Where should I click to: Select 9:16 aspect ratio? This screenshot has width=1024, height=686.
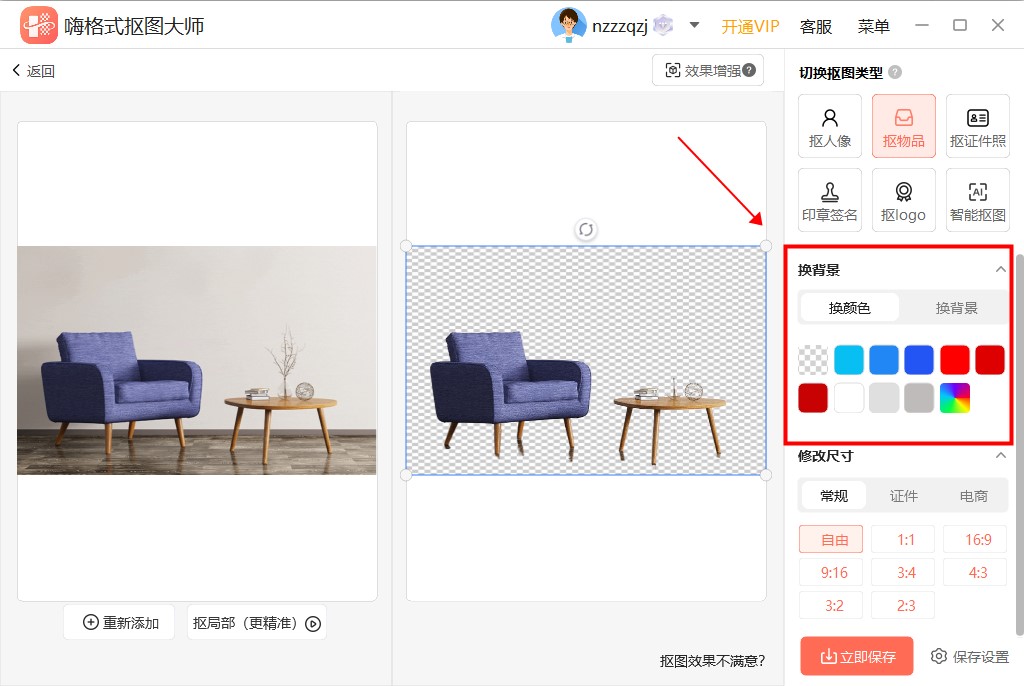tap(831, 572)
